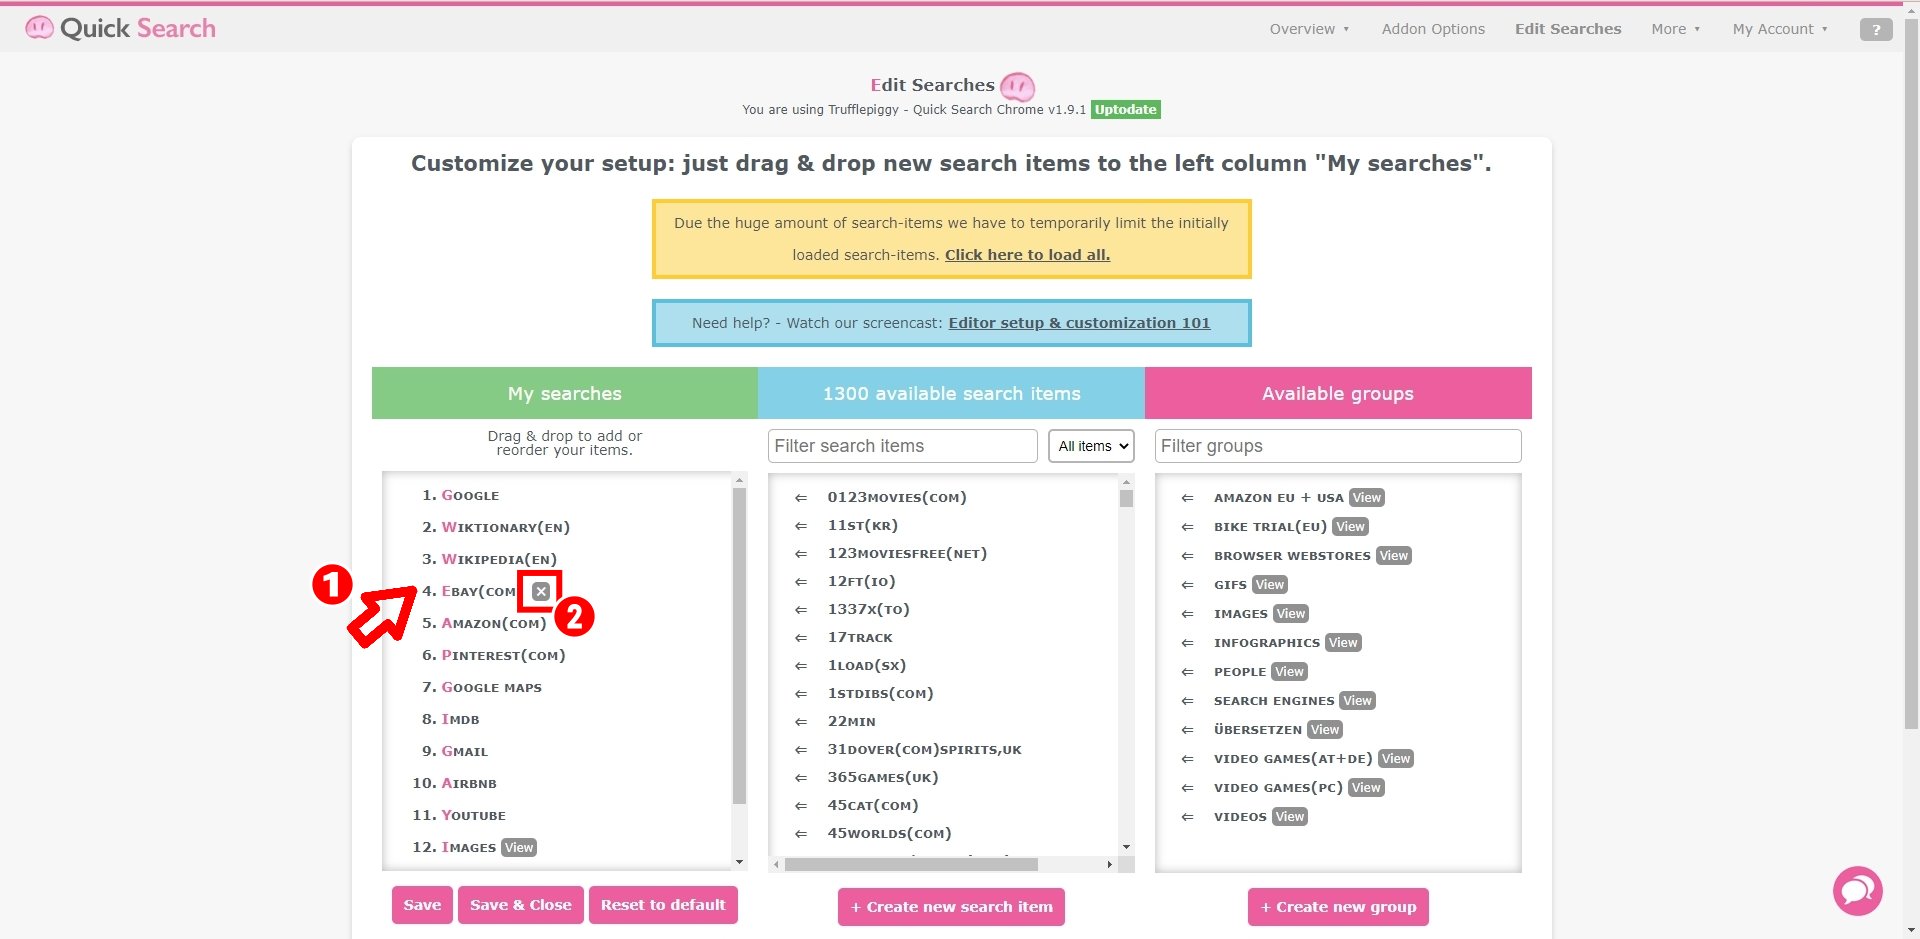Select the 1300 available search items header
Image resolution: width=1920 pixels, height=939 pixels.
pos(951,393)
